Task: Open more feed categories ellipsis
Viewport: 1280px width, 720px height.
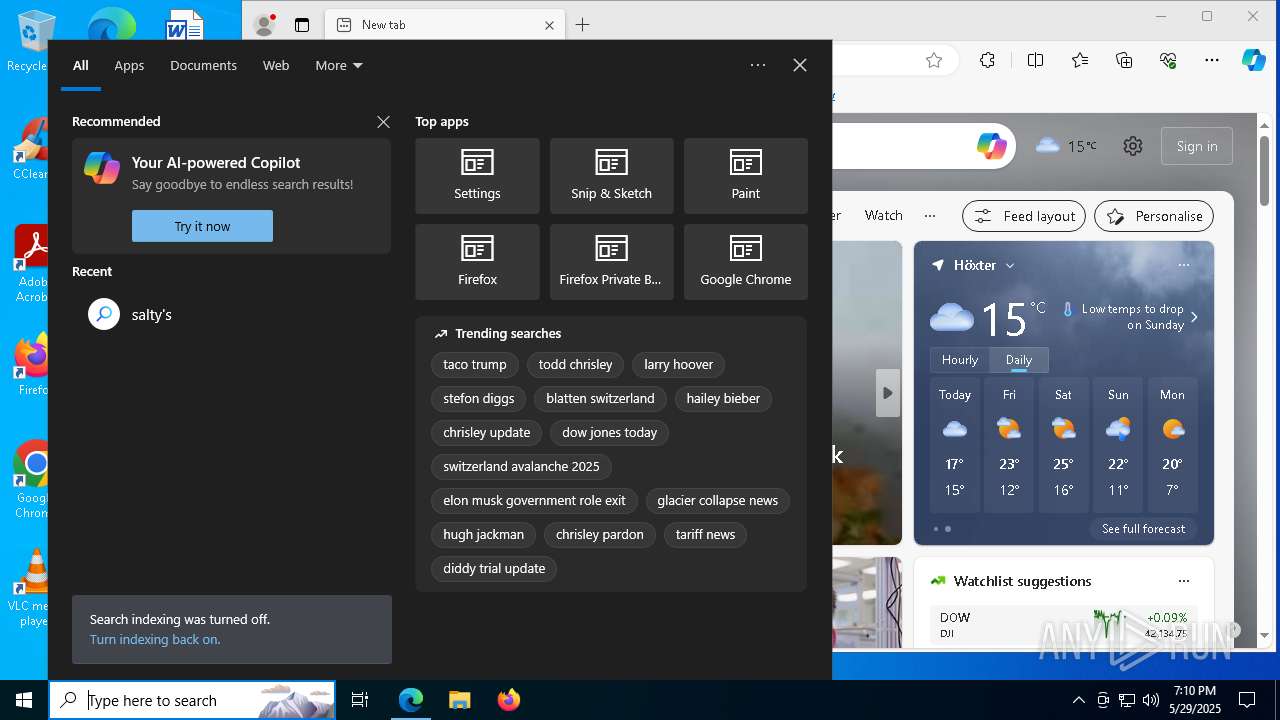Action: [930, 215]
